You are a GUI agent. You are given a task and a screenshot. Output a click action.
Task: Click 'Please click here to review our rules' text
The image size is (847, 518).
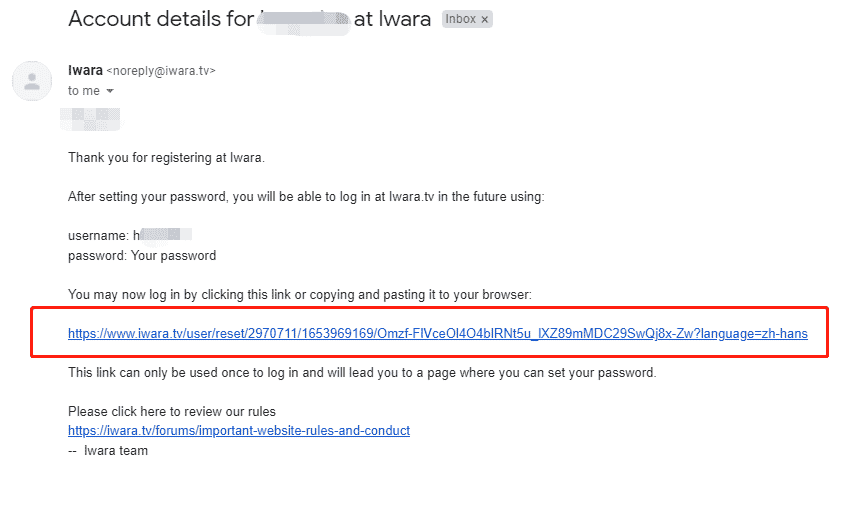172,412
